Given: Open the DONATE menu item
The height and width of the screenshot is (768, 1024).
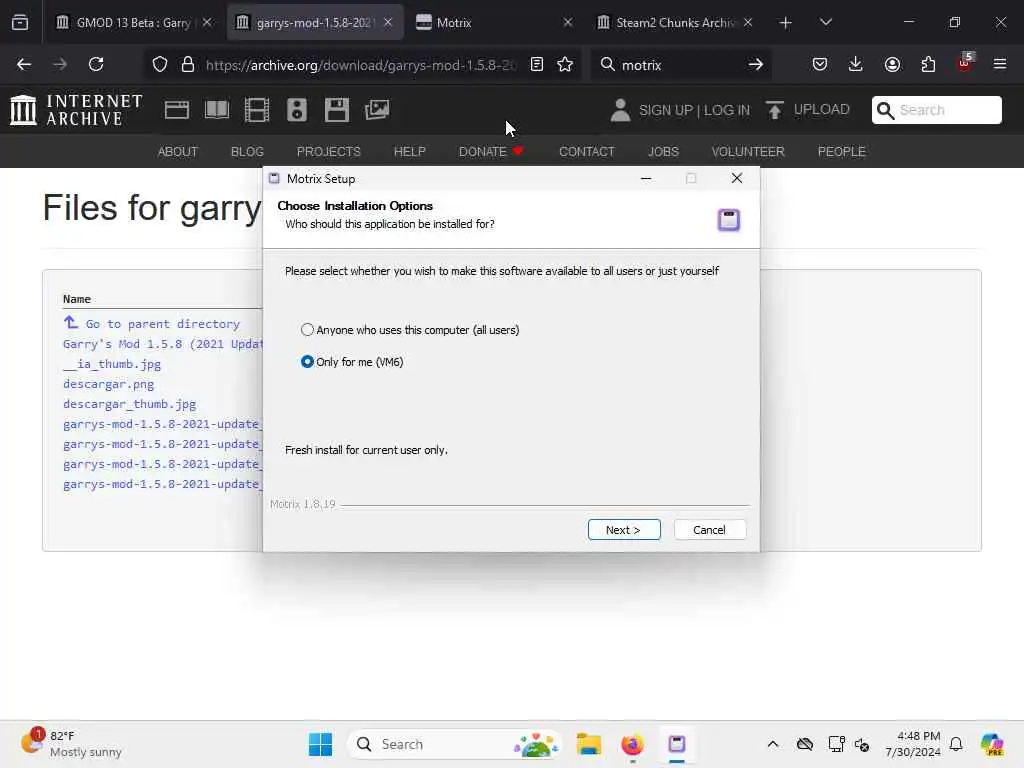Looking at the screenshot, I should click(491, 152).
